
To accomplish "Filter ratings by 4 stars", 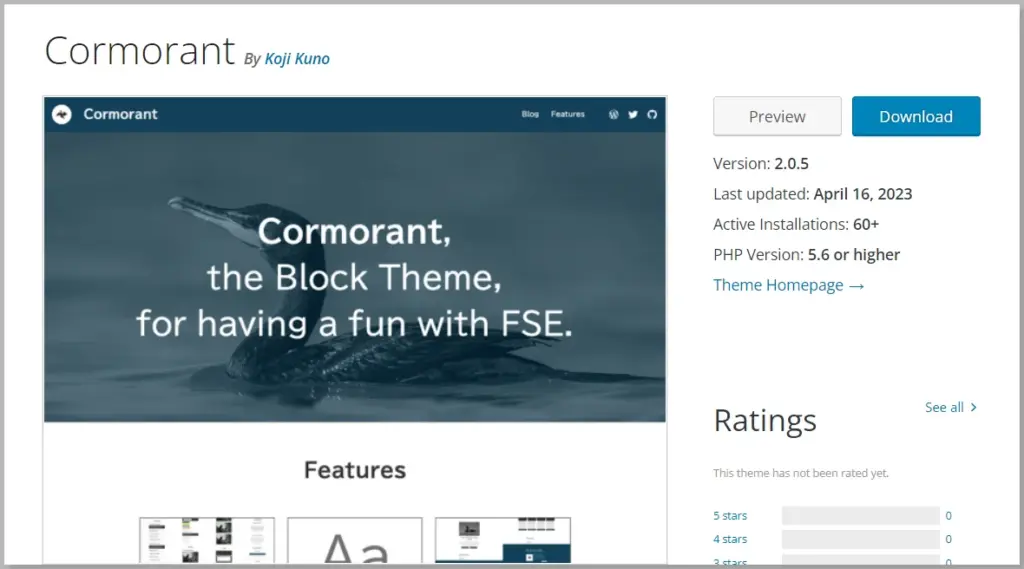I will pos(730,539).
